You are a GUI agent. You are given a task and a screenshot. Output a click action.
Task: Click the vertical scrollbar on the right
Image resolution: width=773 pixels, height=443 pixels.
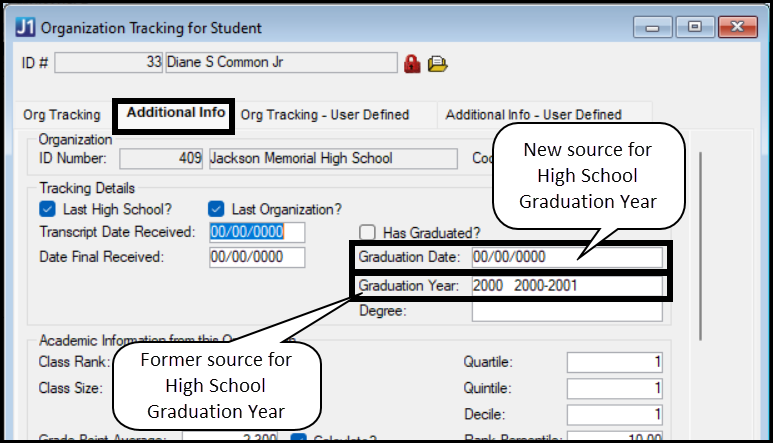[701, 246]
